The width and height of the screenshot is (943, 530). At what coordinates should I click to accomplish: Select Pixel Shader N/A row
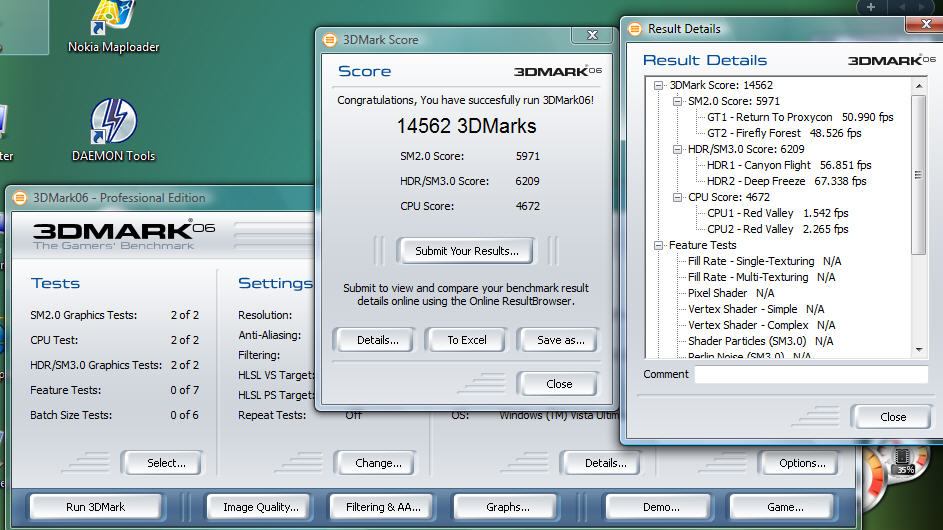click(731, 293)
